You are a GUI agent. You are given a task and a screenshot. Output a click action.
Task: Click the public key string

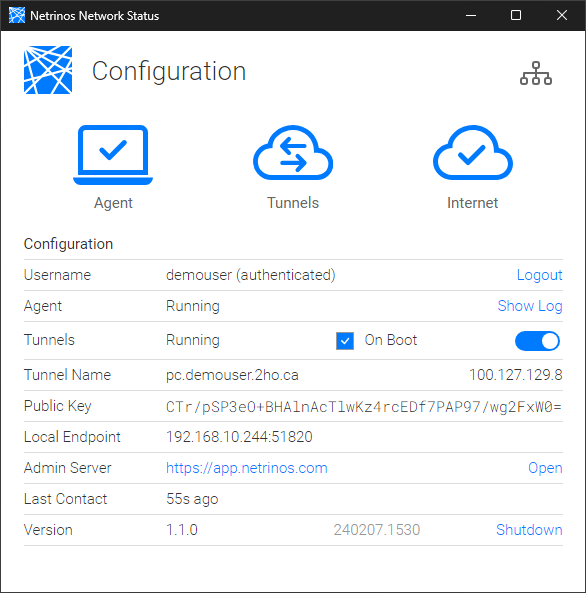click(x=364, y=407)
